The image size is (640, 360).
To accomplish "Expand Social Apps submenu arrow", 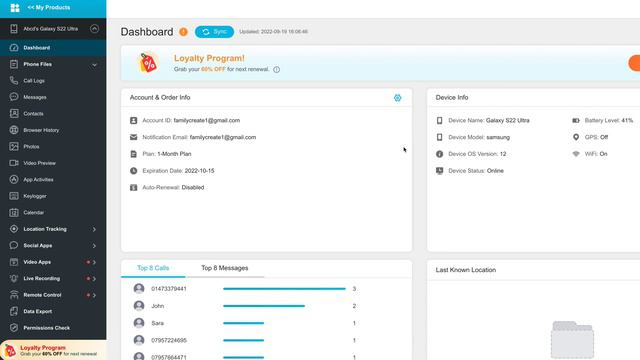I will (x=94, y=246).
